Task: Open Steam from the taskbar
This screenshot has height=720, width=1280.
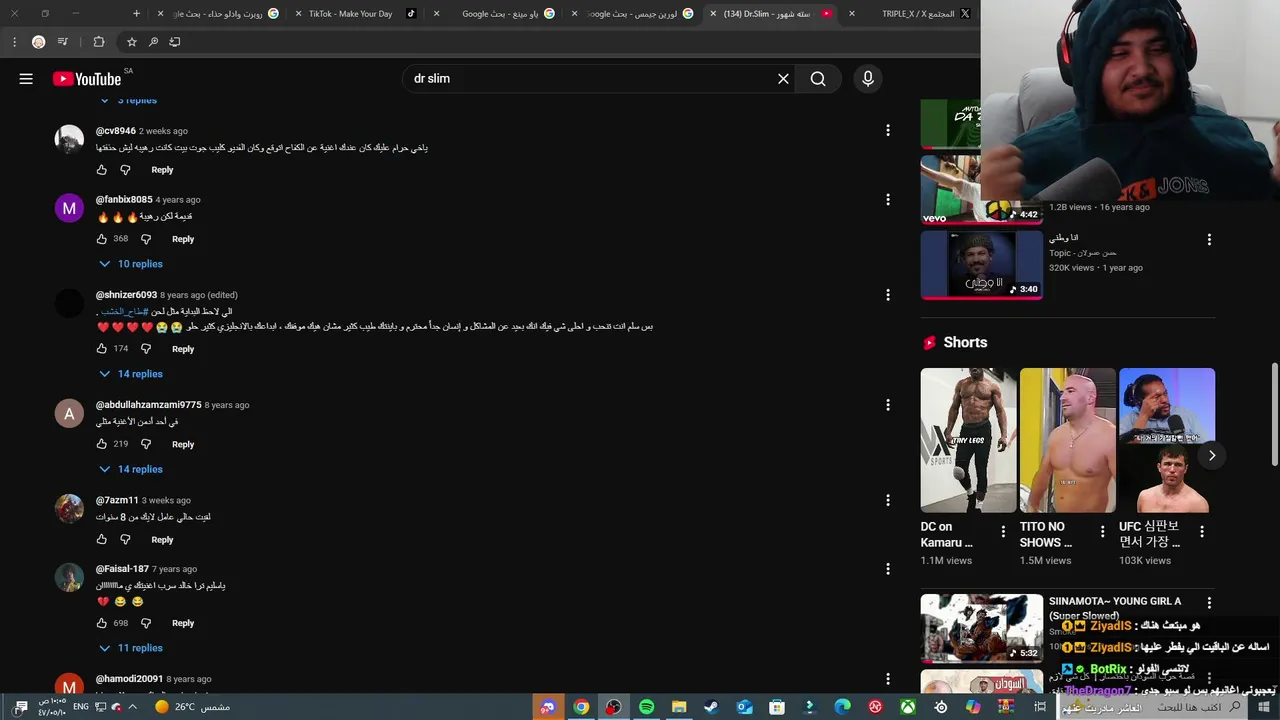Action: pos(711,707)
